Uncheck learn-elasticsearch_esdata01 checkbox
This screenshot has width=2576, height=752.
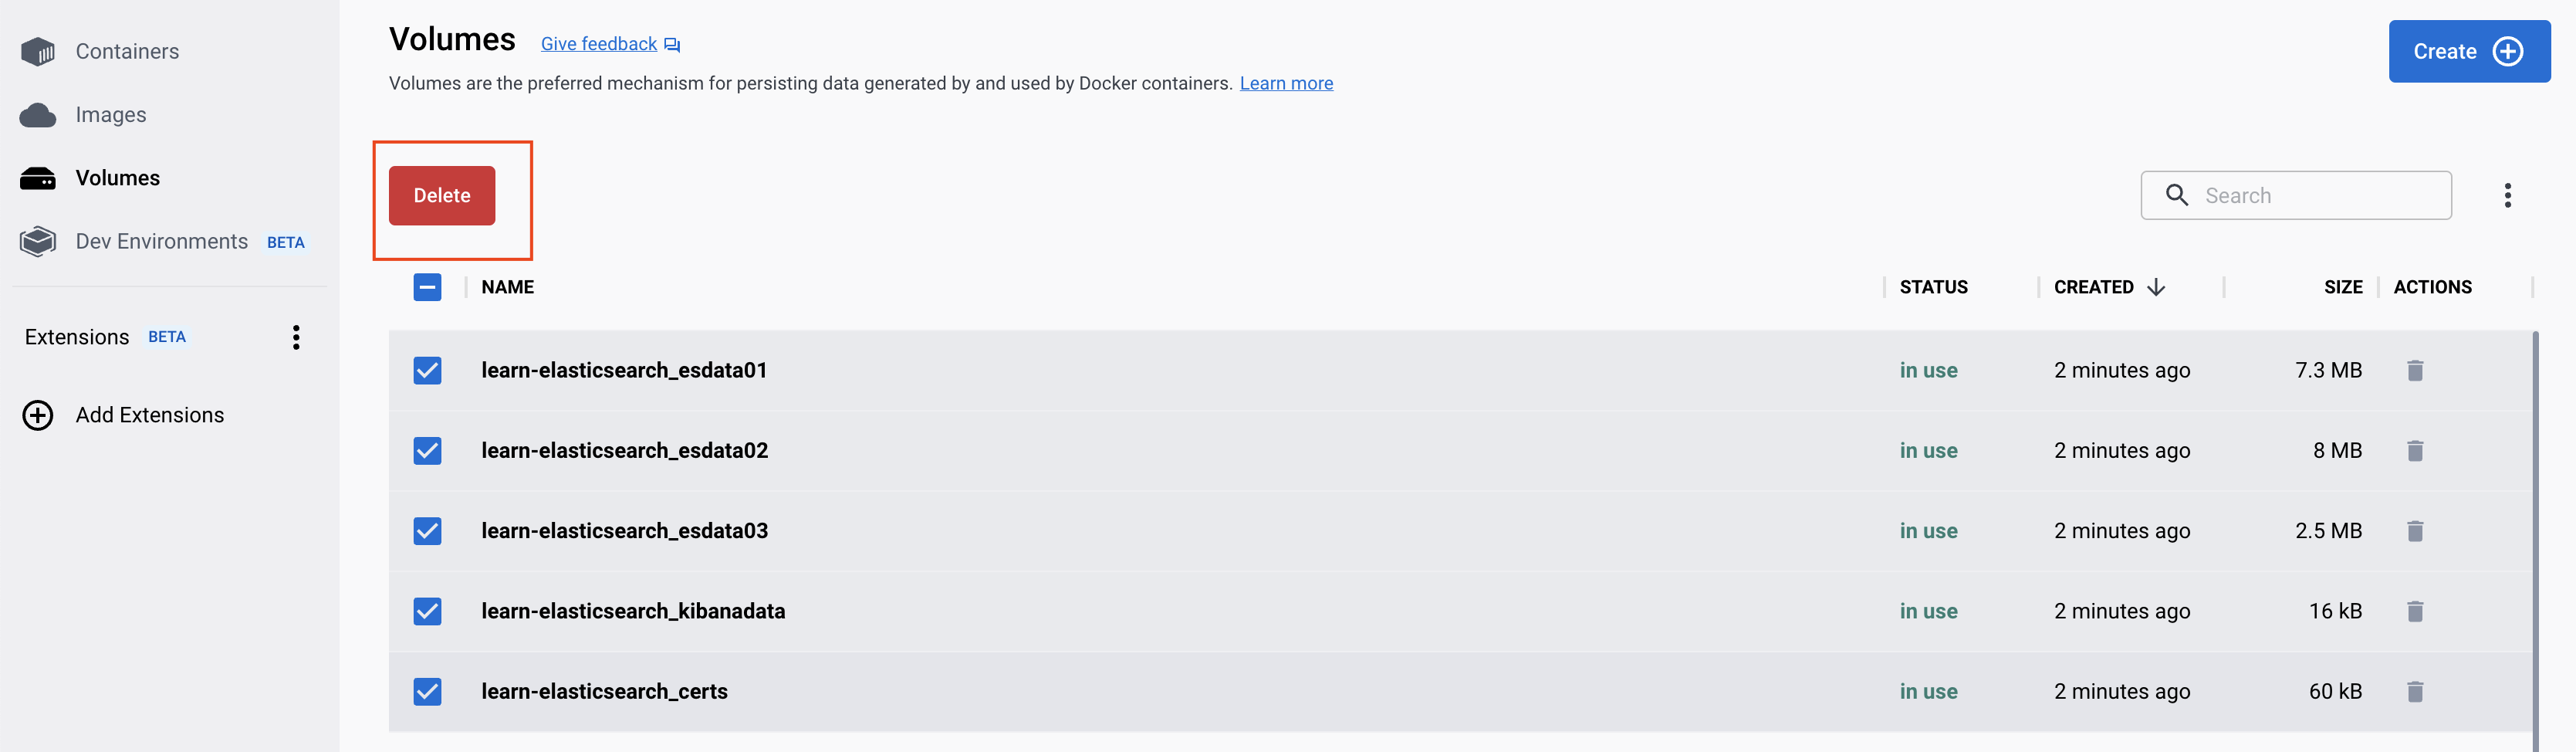[x=427, y=370]
